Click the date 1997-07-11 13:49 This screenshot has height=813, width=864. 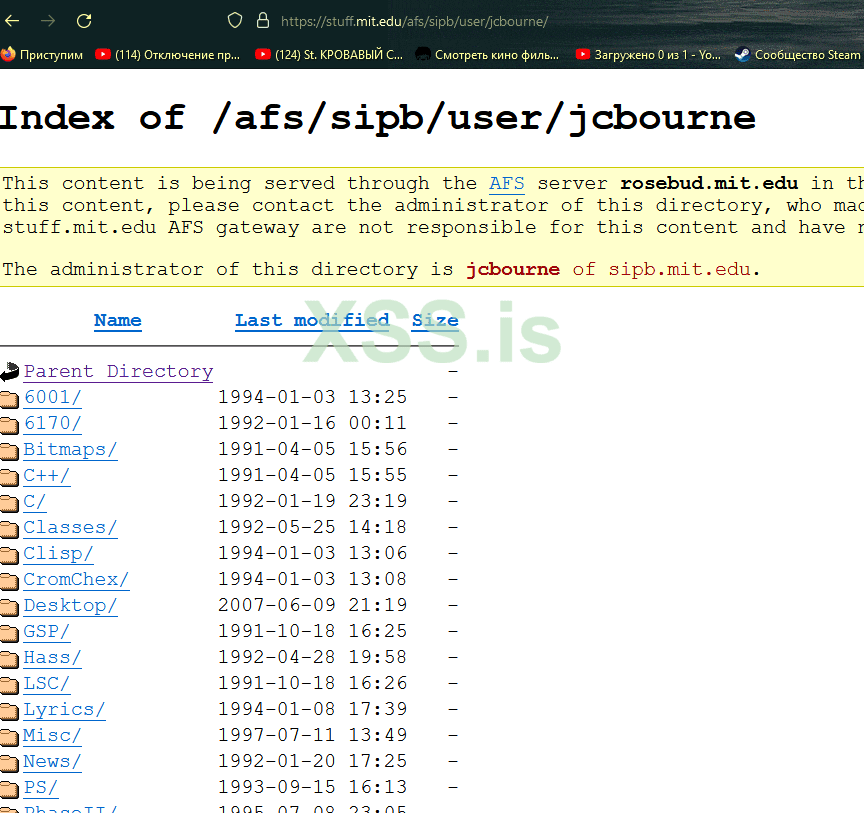tap(312, 735)
